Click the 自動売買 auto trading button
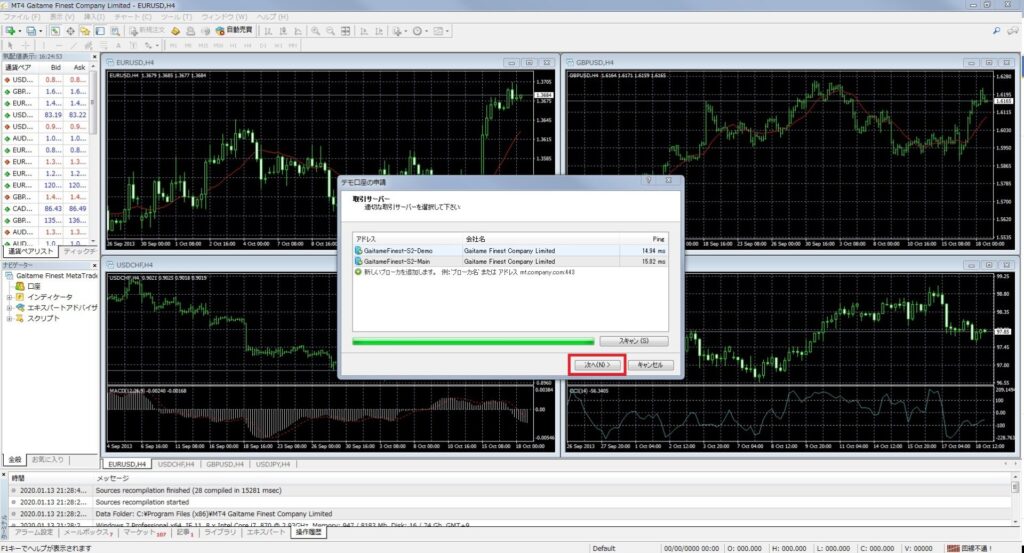Viewport: 1024px width, 553px height. pyautogui.click(x=234, y=31)
